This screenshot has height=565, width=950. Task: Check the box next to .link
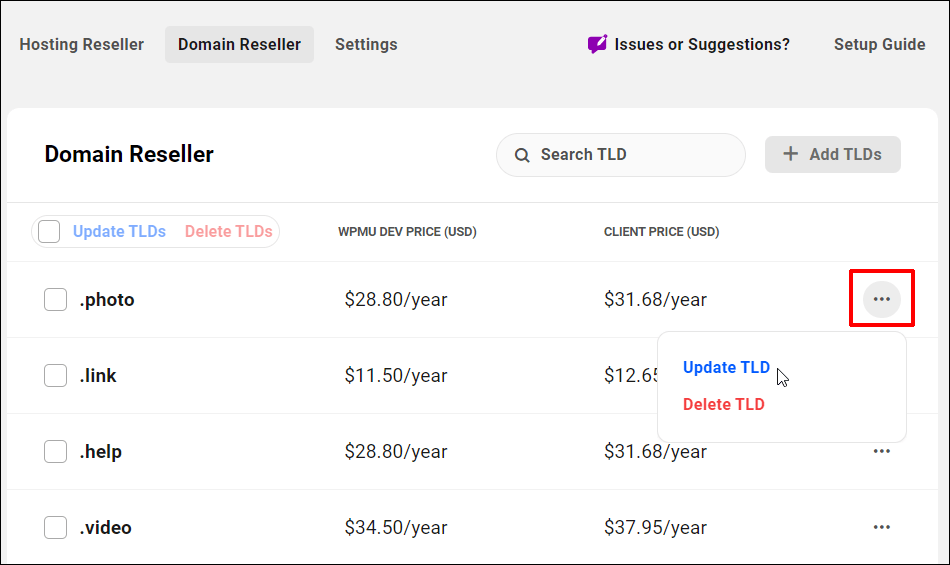coord(56,375)
